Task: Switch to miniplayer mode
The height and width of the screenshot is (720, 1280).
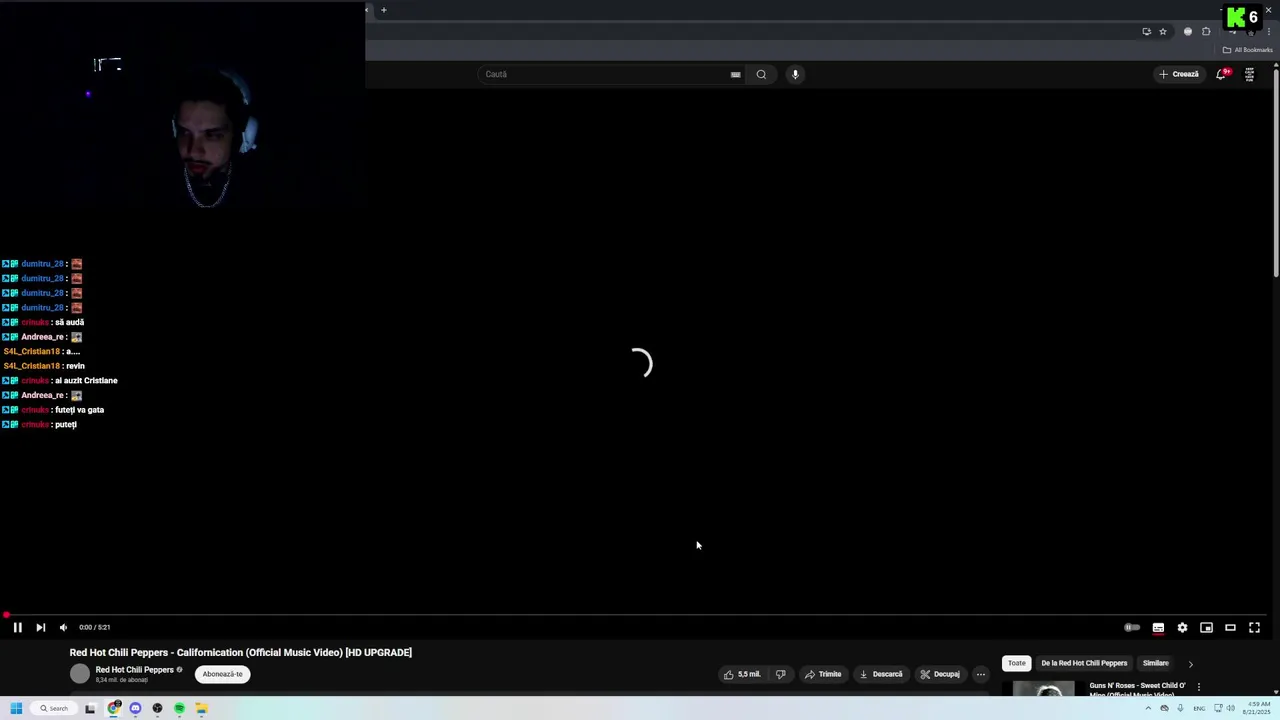Action: 1206,627
